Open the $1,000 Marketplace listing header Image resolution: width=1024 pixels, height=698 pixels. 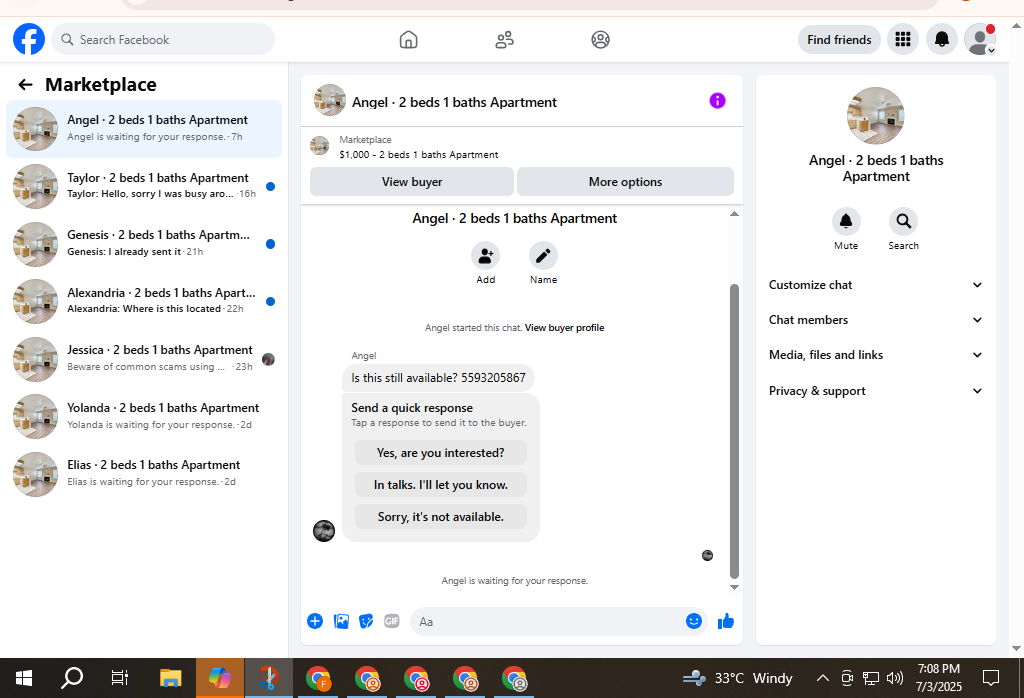521,147
